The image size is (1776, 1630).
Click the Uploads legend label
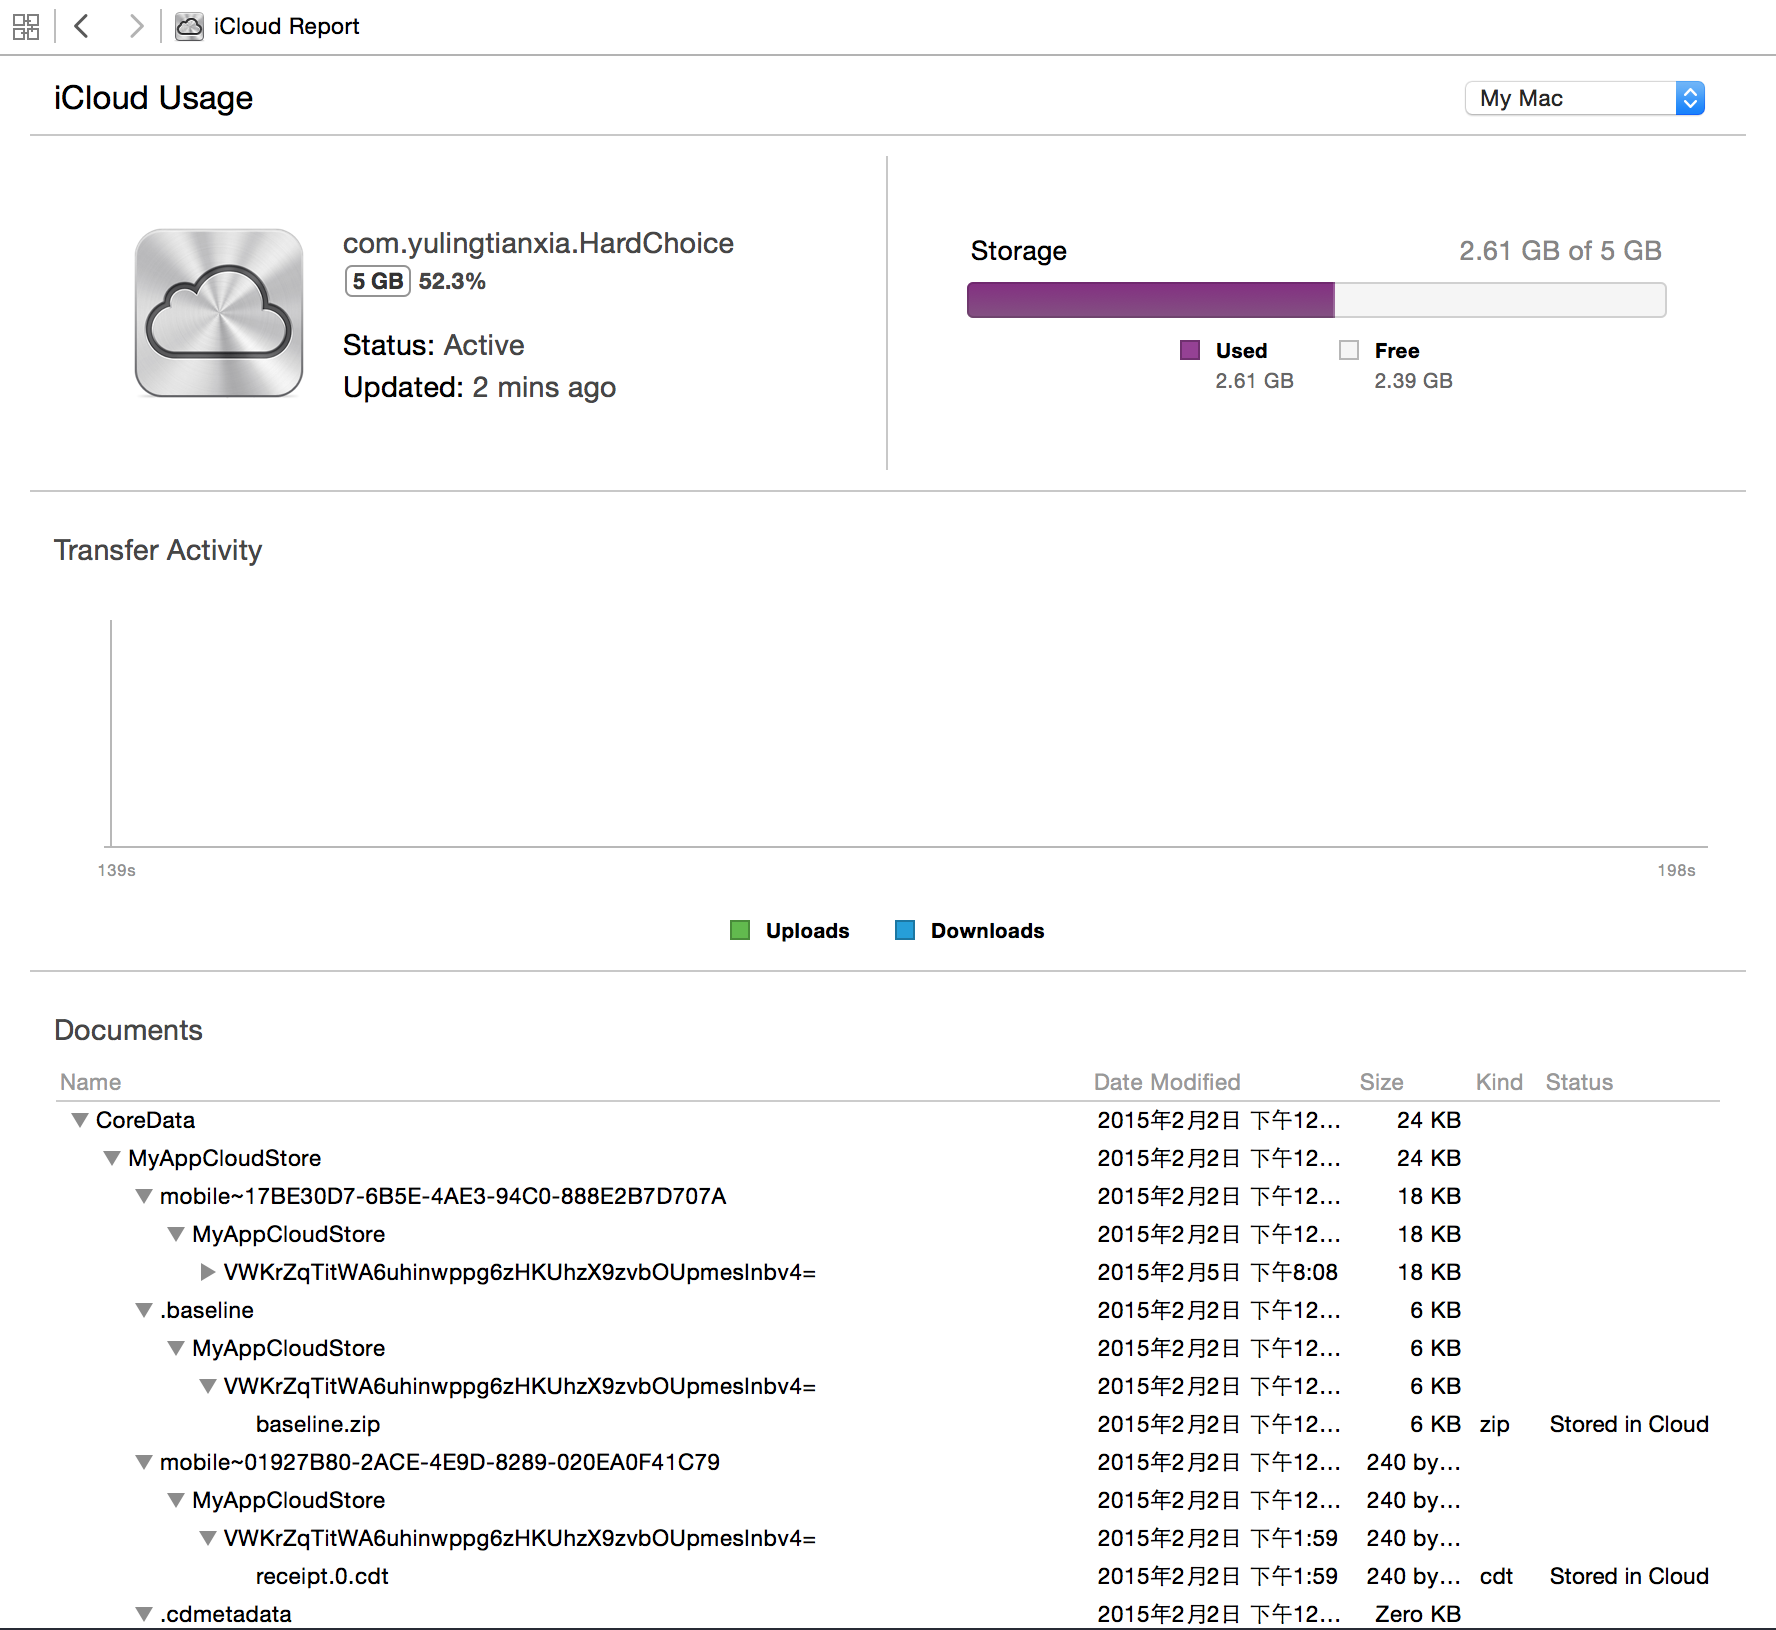coord(807,930)
